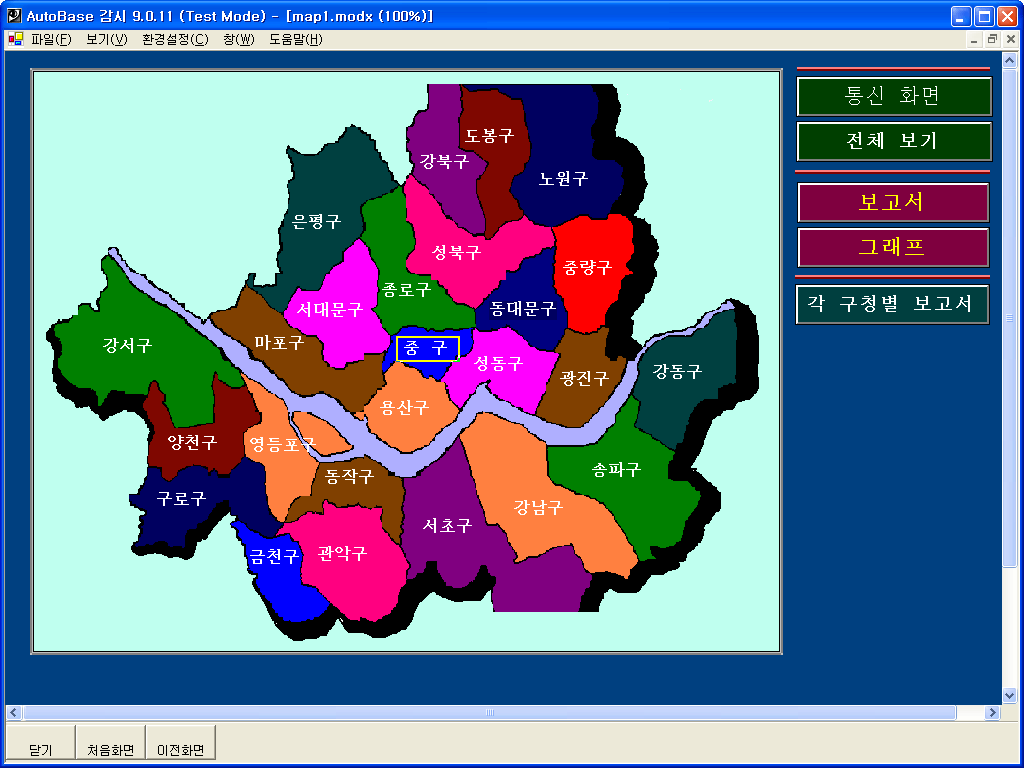Click the 그래프 graph button

pyautogui.click(x=893, y=247)
